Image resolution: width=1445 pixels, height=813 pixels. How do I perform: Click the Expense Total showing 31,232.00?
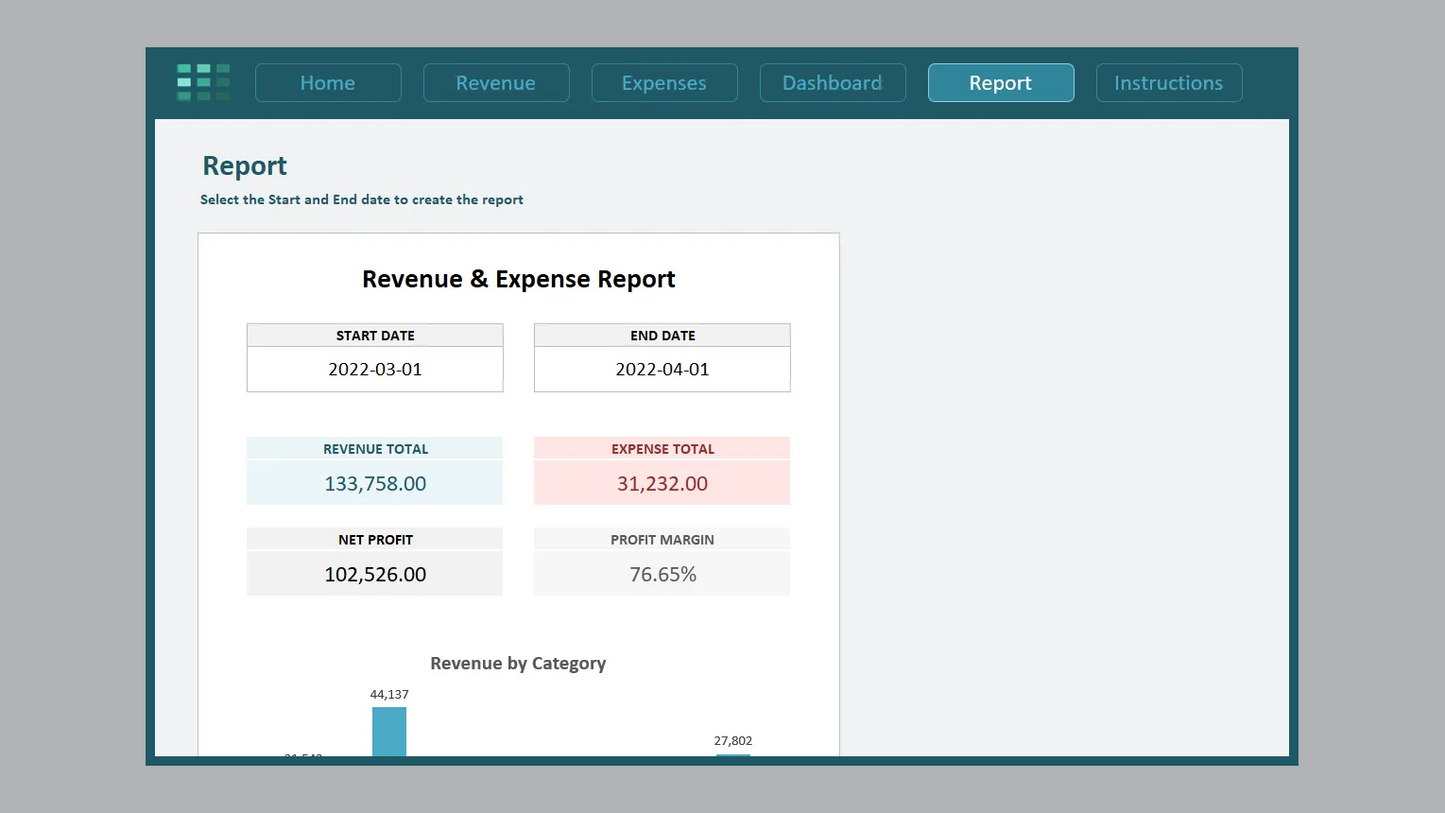coord(662,483)
